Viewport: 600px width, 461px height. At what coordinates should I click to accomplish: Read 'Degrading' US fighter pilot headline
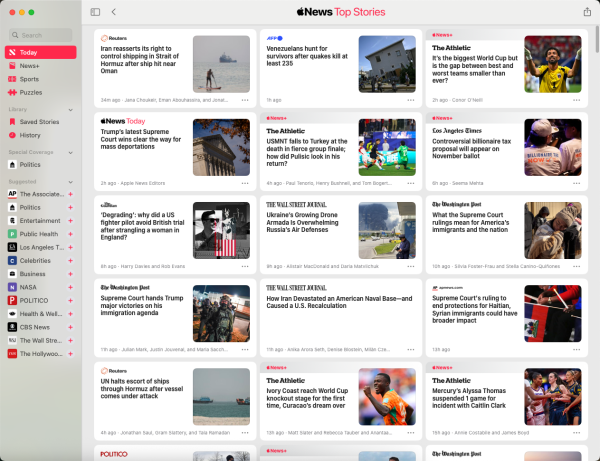(x=142, y=226)
